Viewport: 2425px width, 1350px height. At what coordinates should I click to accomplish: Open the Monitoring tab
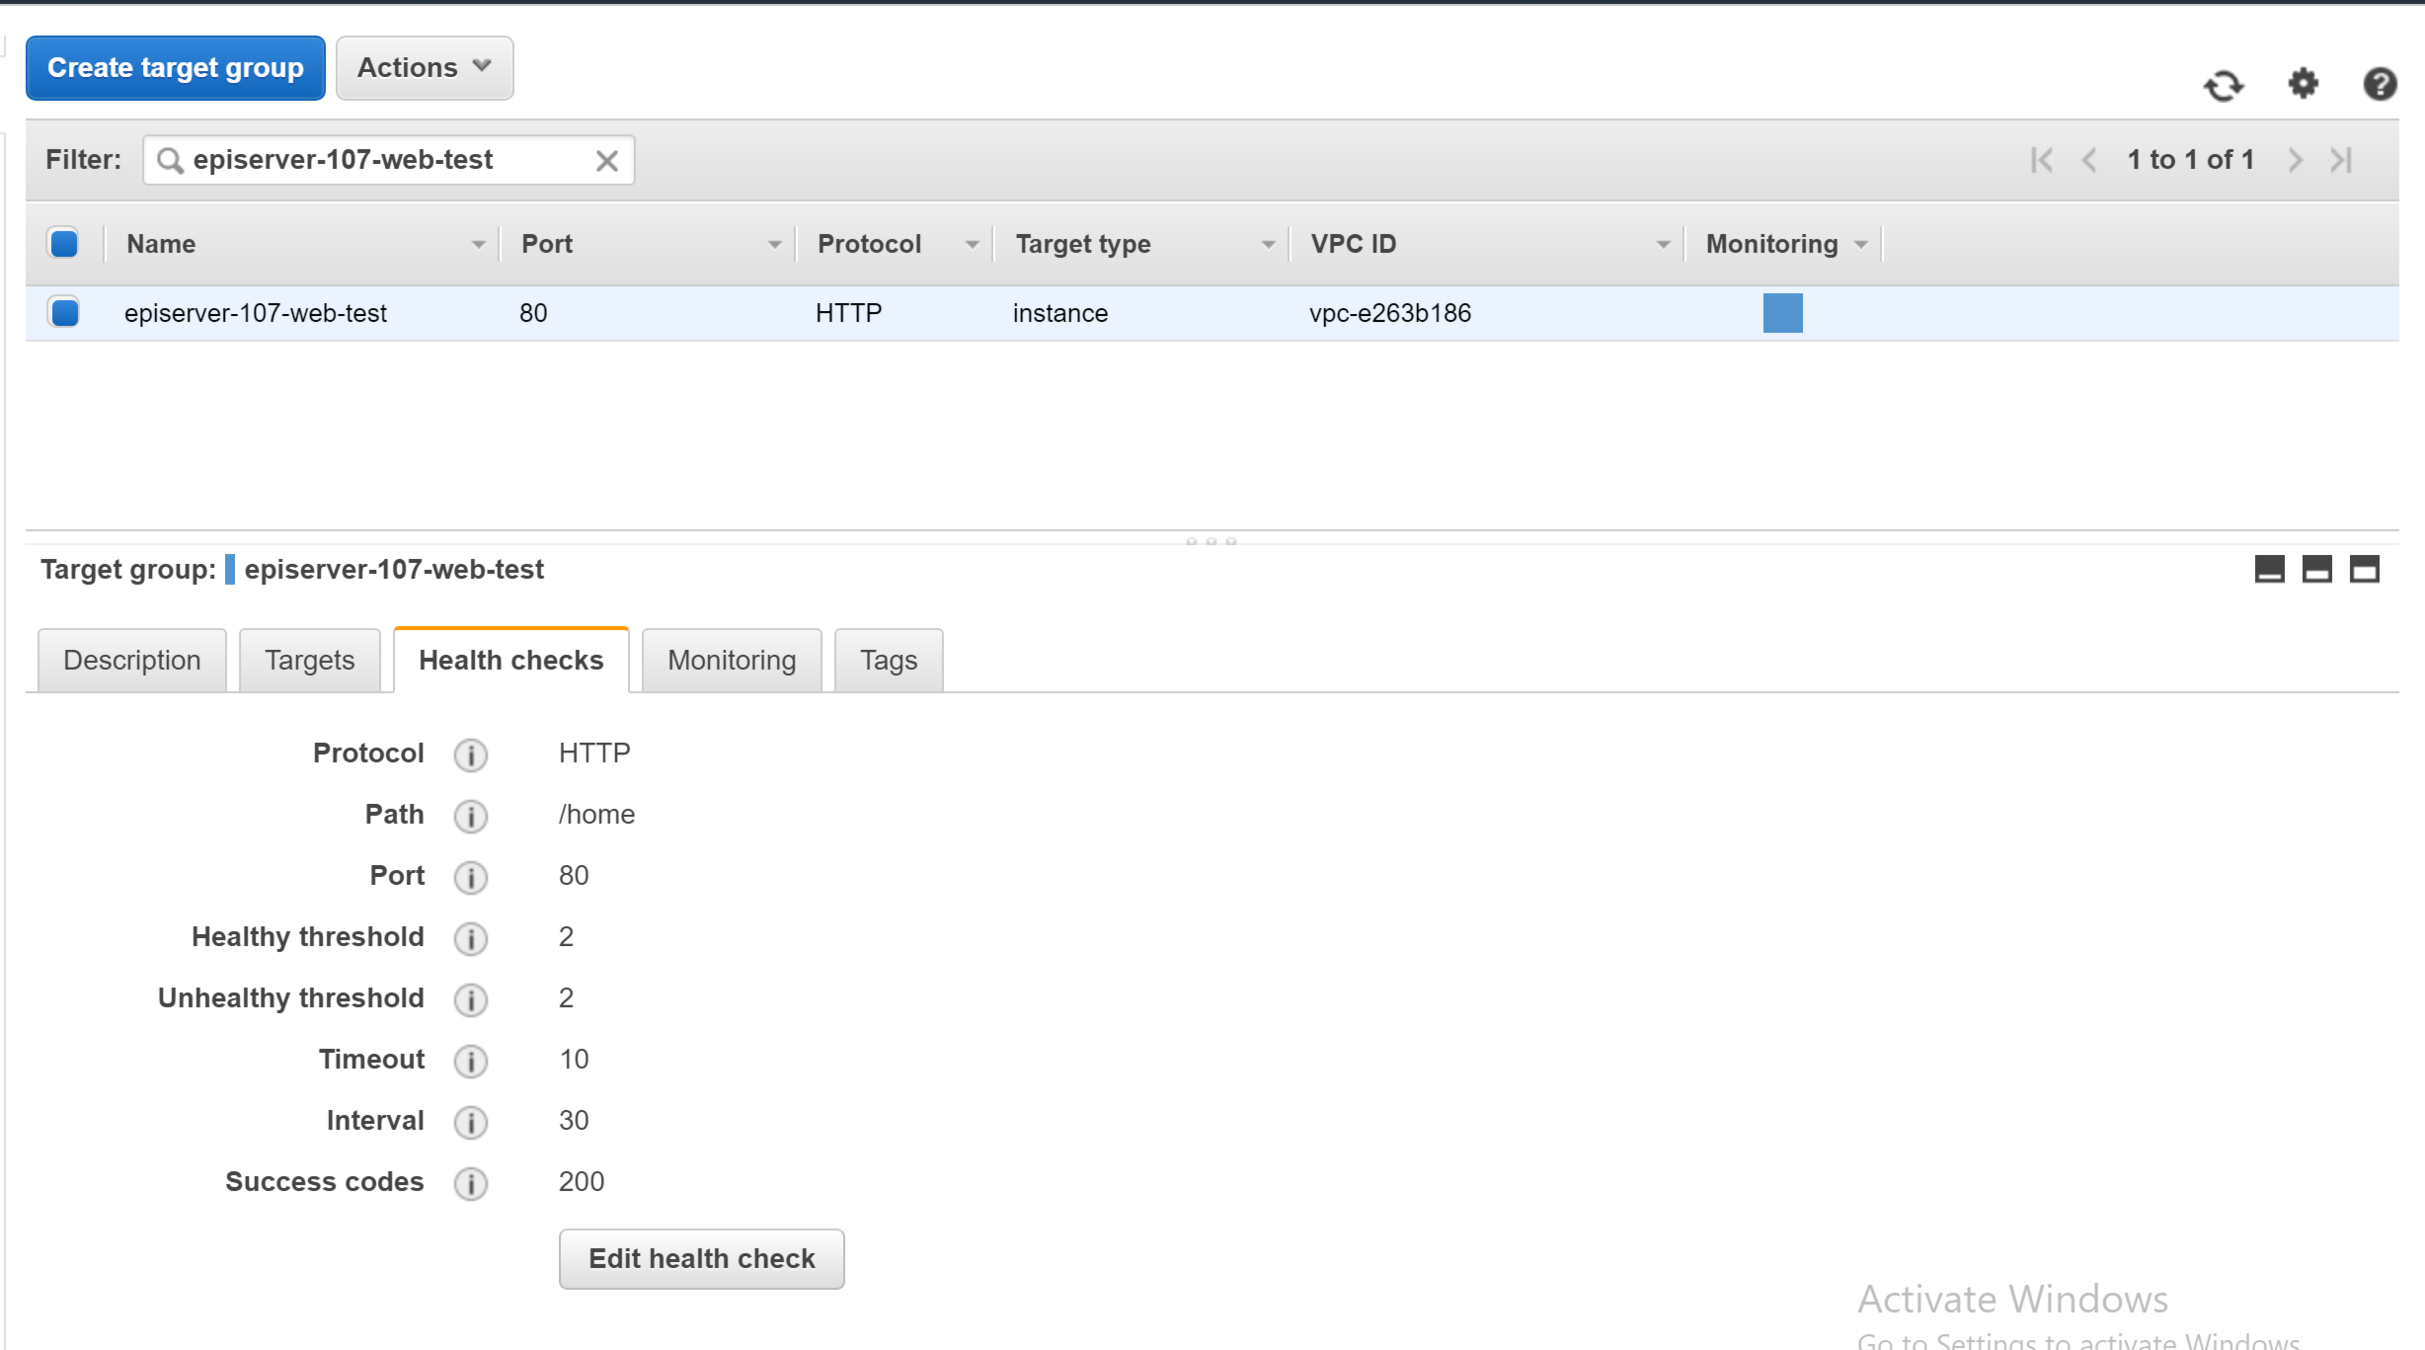731,660
